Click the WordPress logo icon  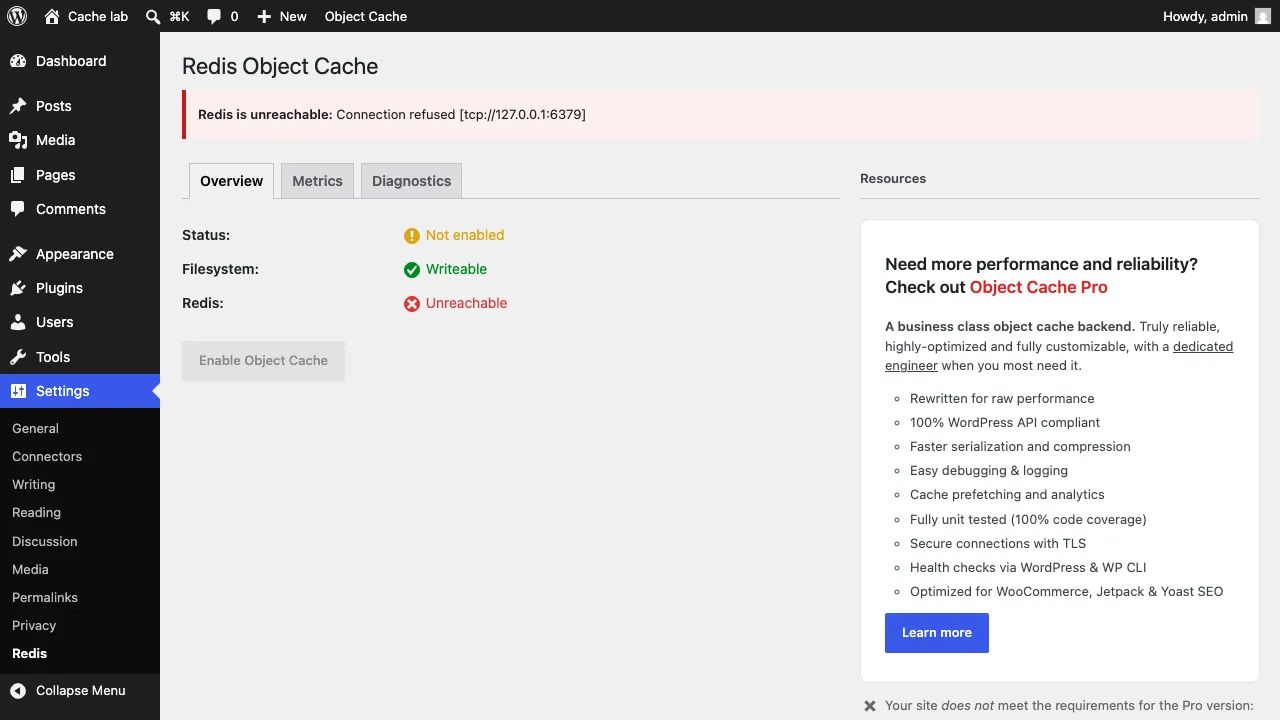coord(16,16)
